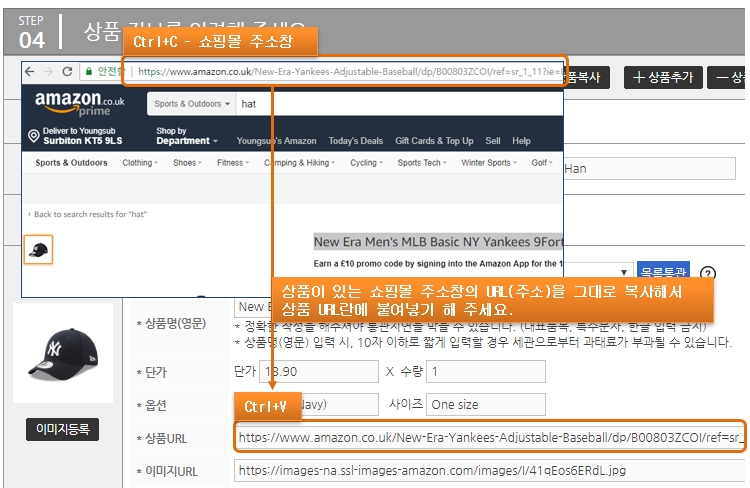Click the delivery location pin icon
The height and width of the screenshot is (488, 750).
pyautogui.click(x=33, y=136)
